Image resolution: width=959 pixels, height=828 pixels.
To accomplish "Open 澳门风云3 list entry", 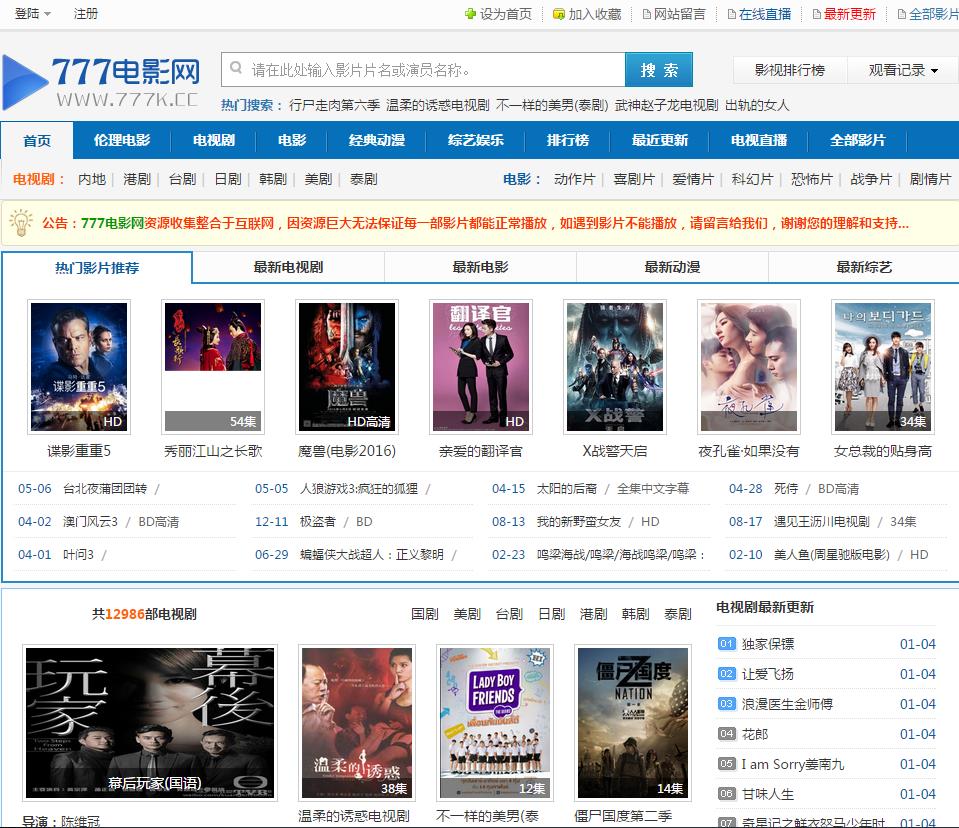I will [91, 522].
